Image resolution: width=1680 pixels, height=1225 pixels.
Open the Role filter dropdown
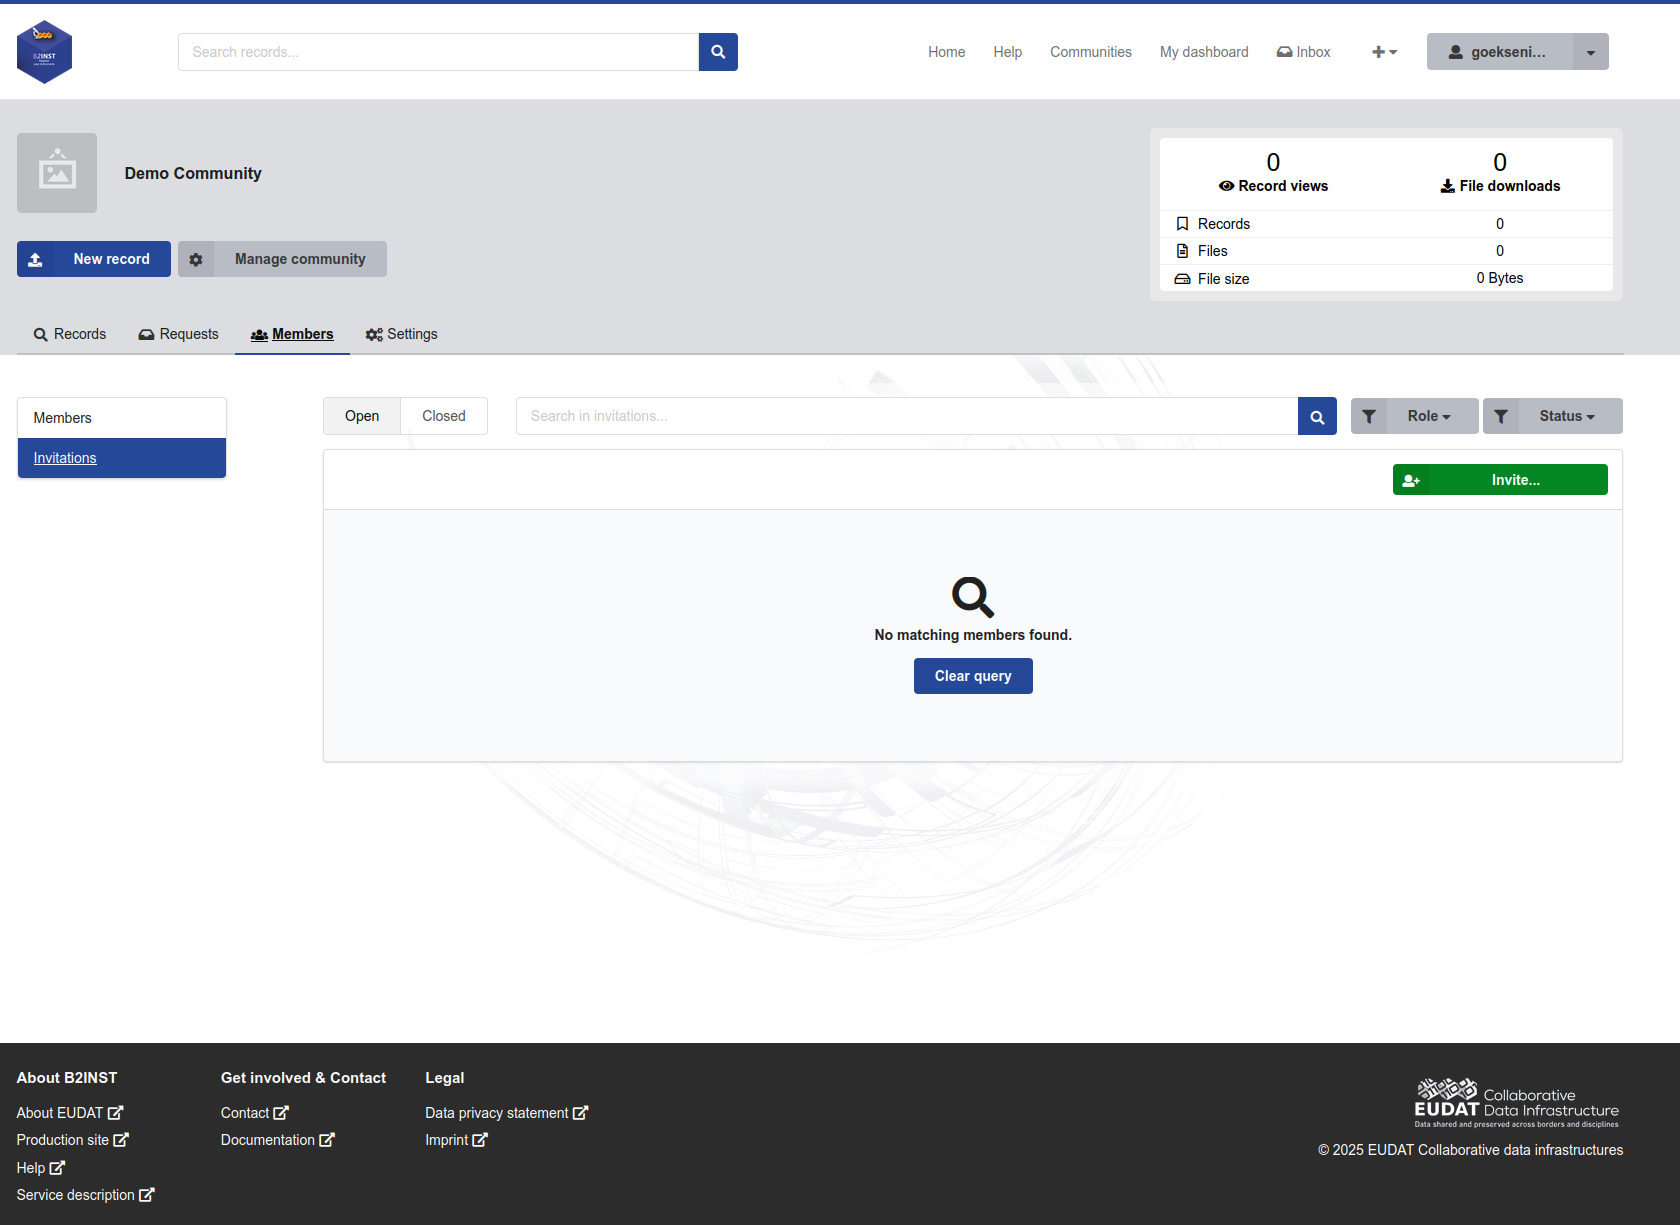point(1415,416)
